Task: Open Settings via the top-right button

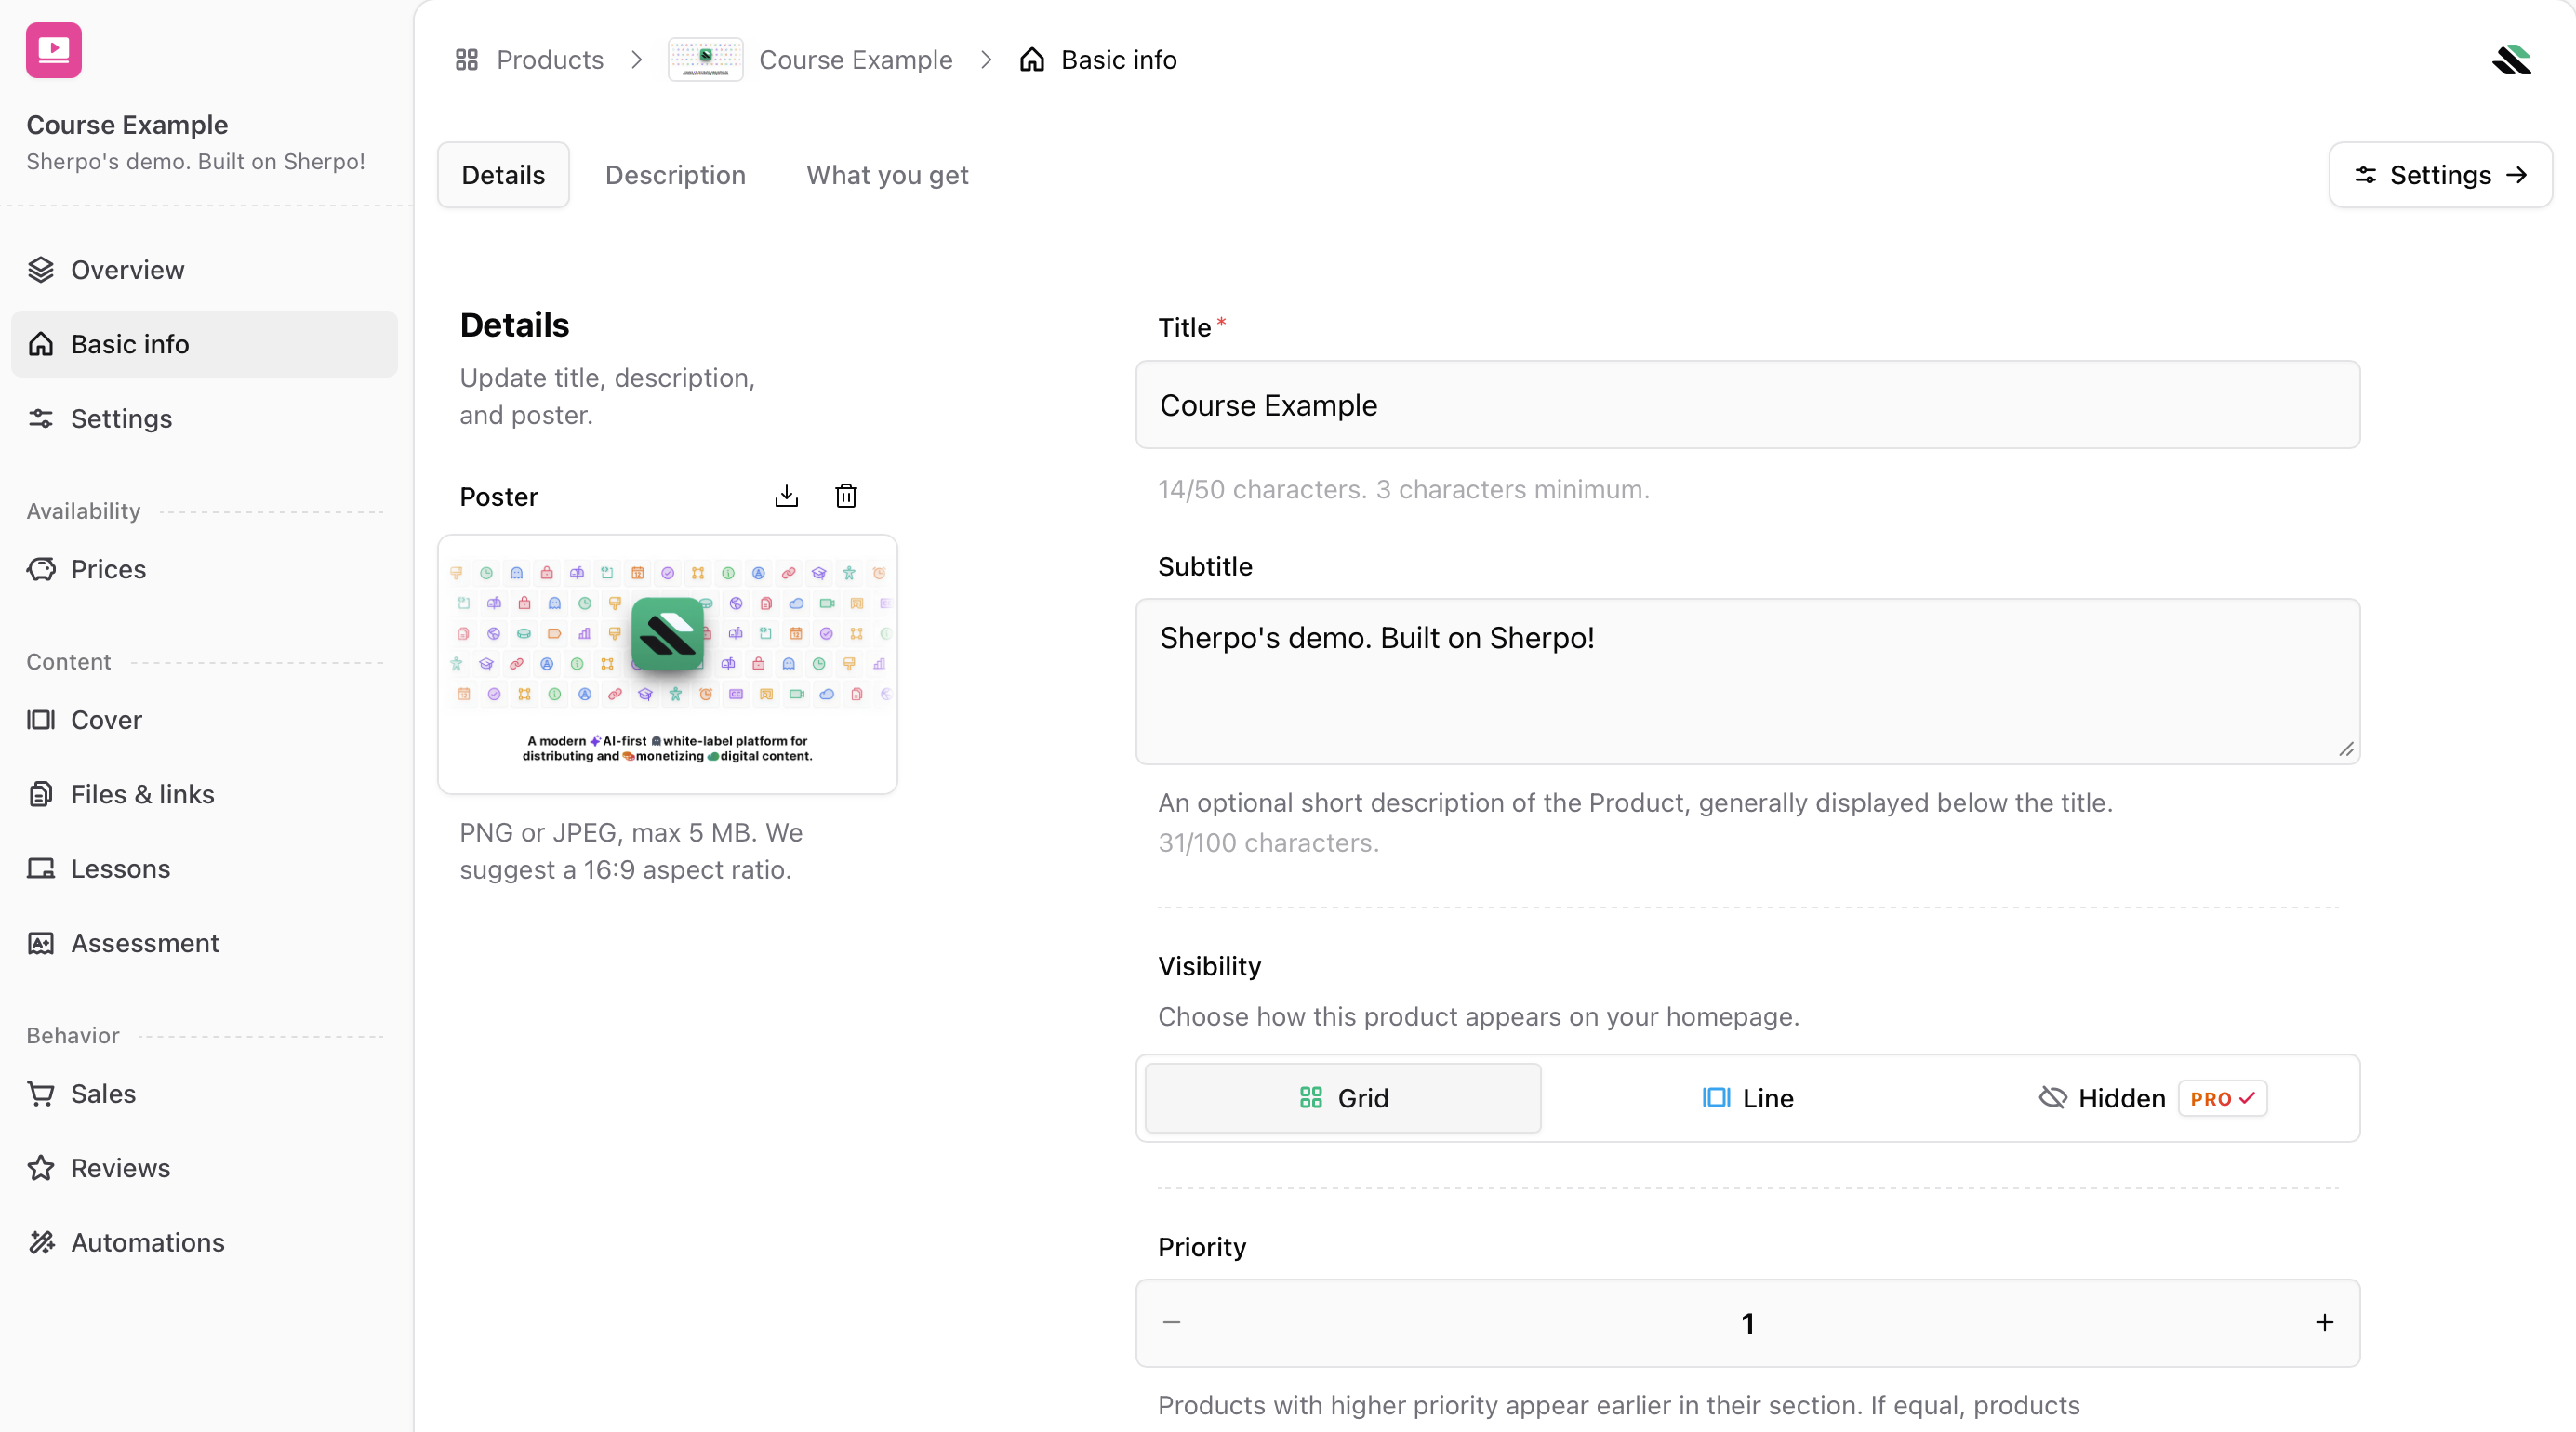Action: point(2440,175)
